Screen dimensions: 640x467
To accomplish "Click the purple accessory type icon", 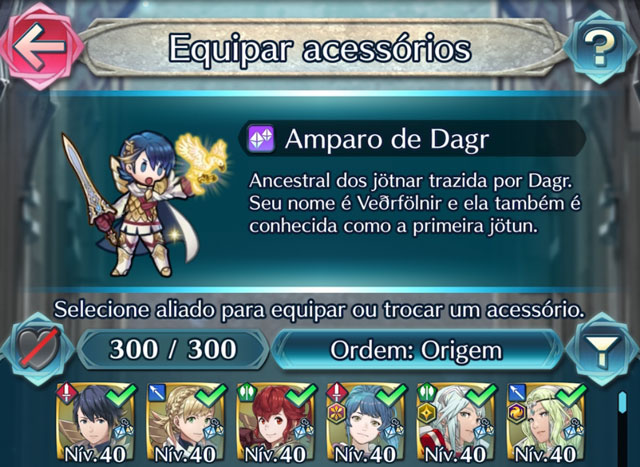I will click(261, 138).
